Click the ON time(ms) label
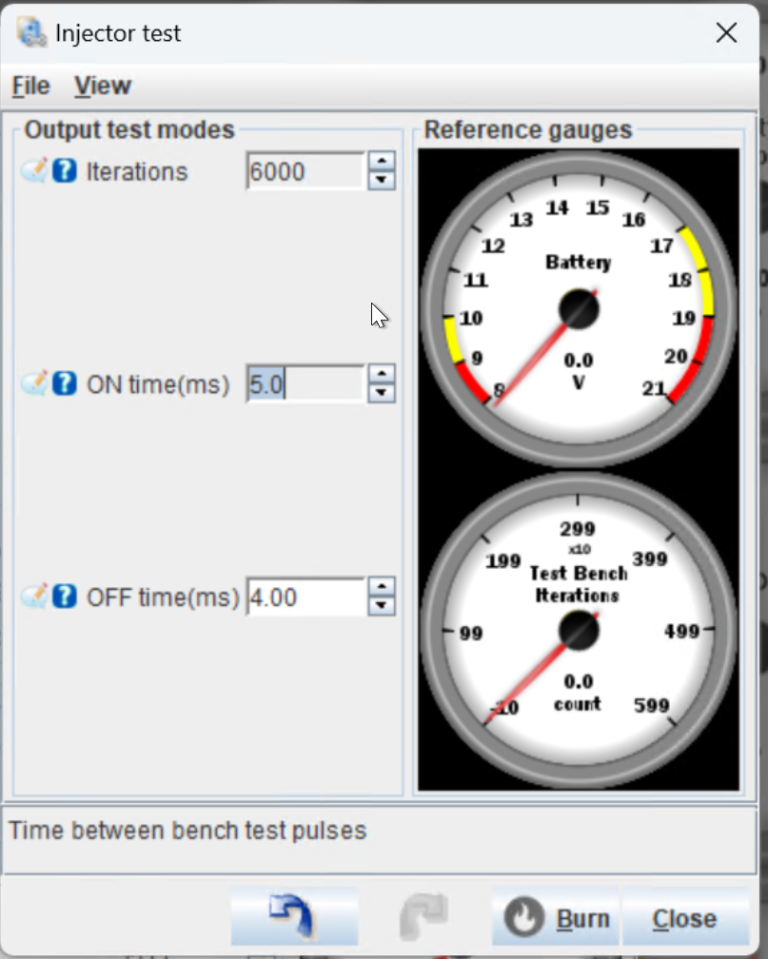768x959 pixels. coord(158,385)
